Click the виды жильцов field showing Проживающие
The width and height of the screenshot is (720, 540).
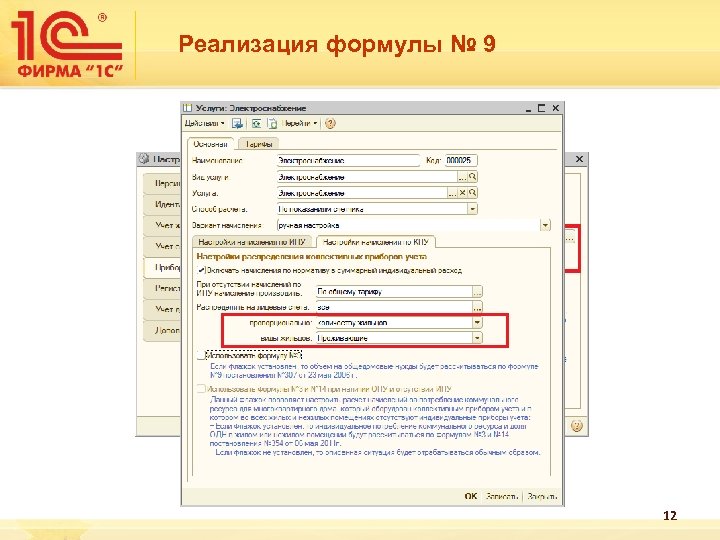pyautogui.click(x=394, y=338)
